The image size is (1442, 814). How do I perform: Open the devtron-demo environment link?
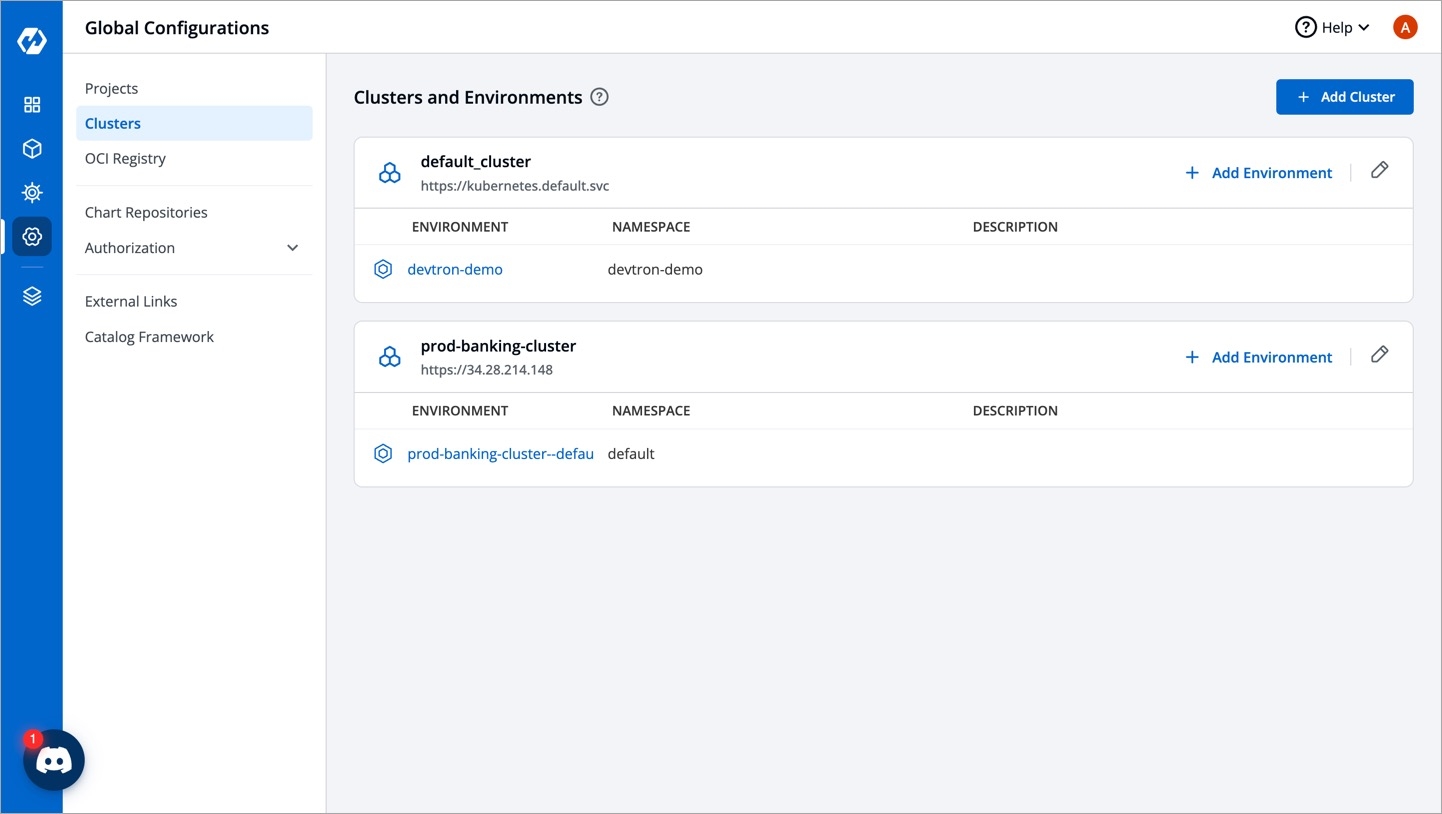(455, 270)
